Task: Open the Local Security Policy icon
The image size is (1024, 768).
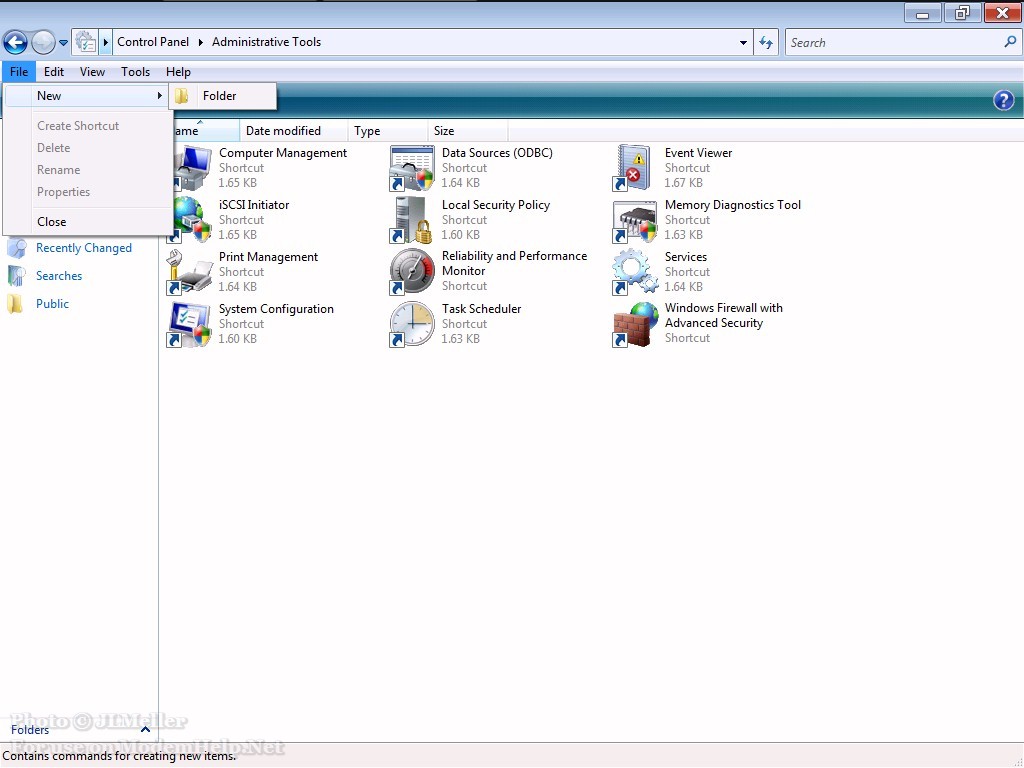Action: click(x=412, y=220)
